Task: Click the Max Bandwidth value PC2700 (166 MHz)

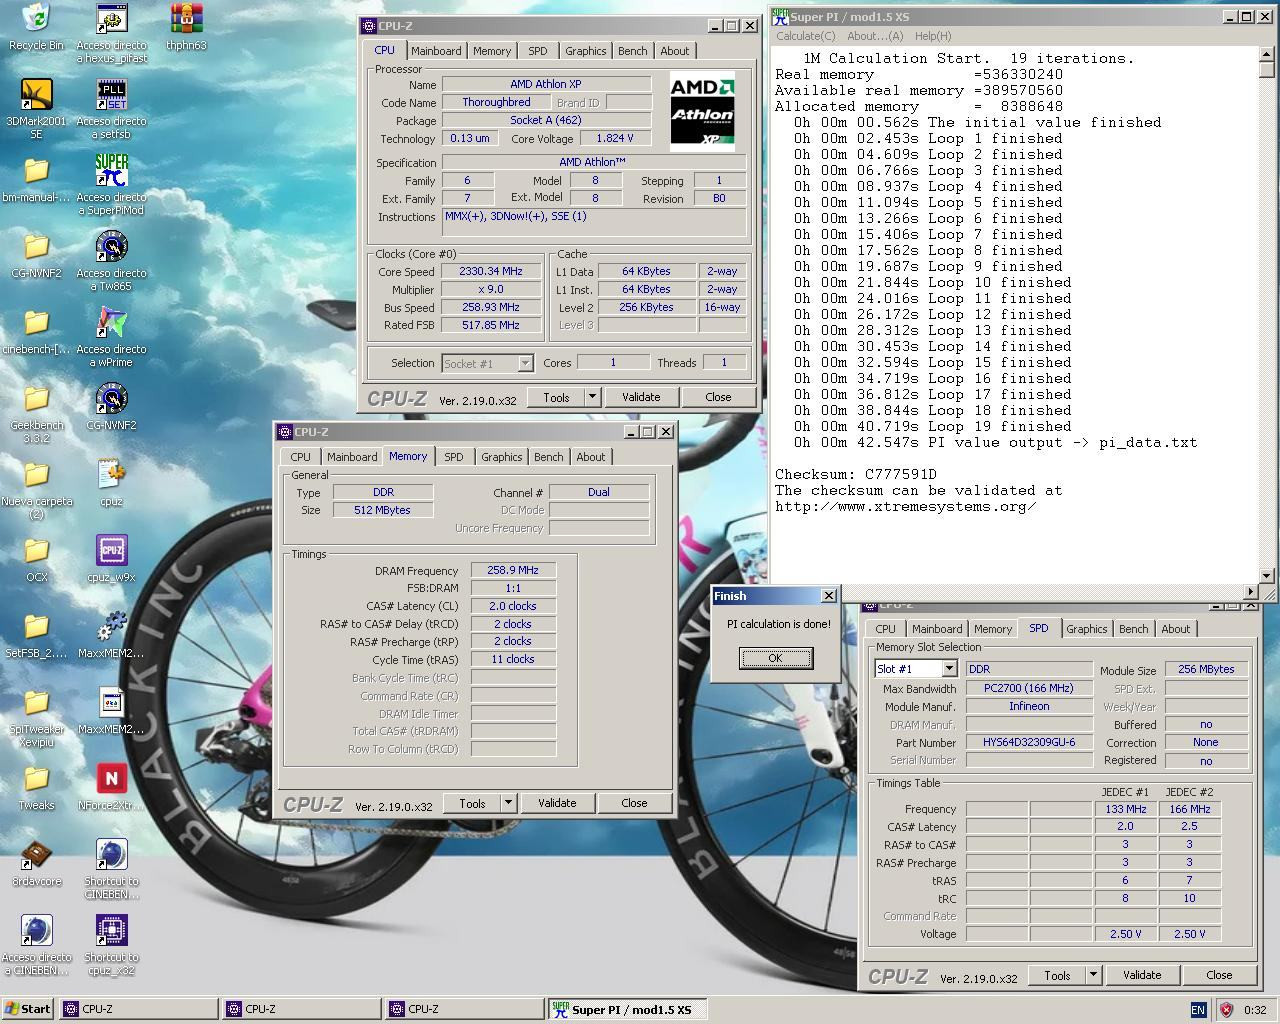Action: pyautogui.click(x=1029, y=688)
